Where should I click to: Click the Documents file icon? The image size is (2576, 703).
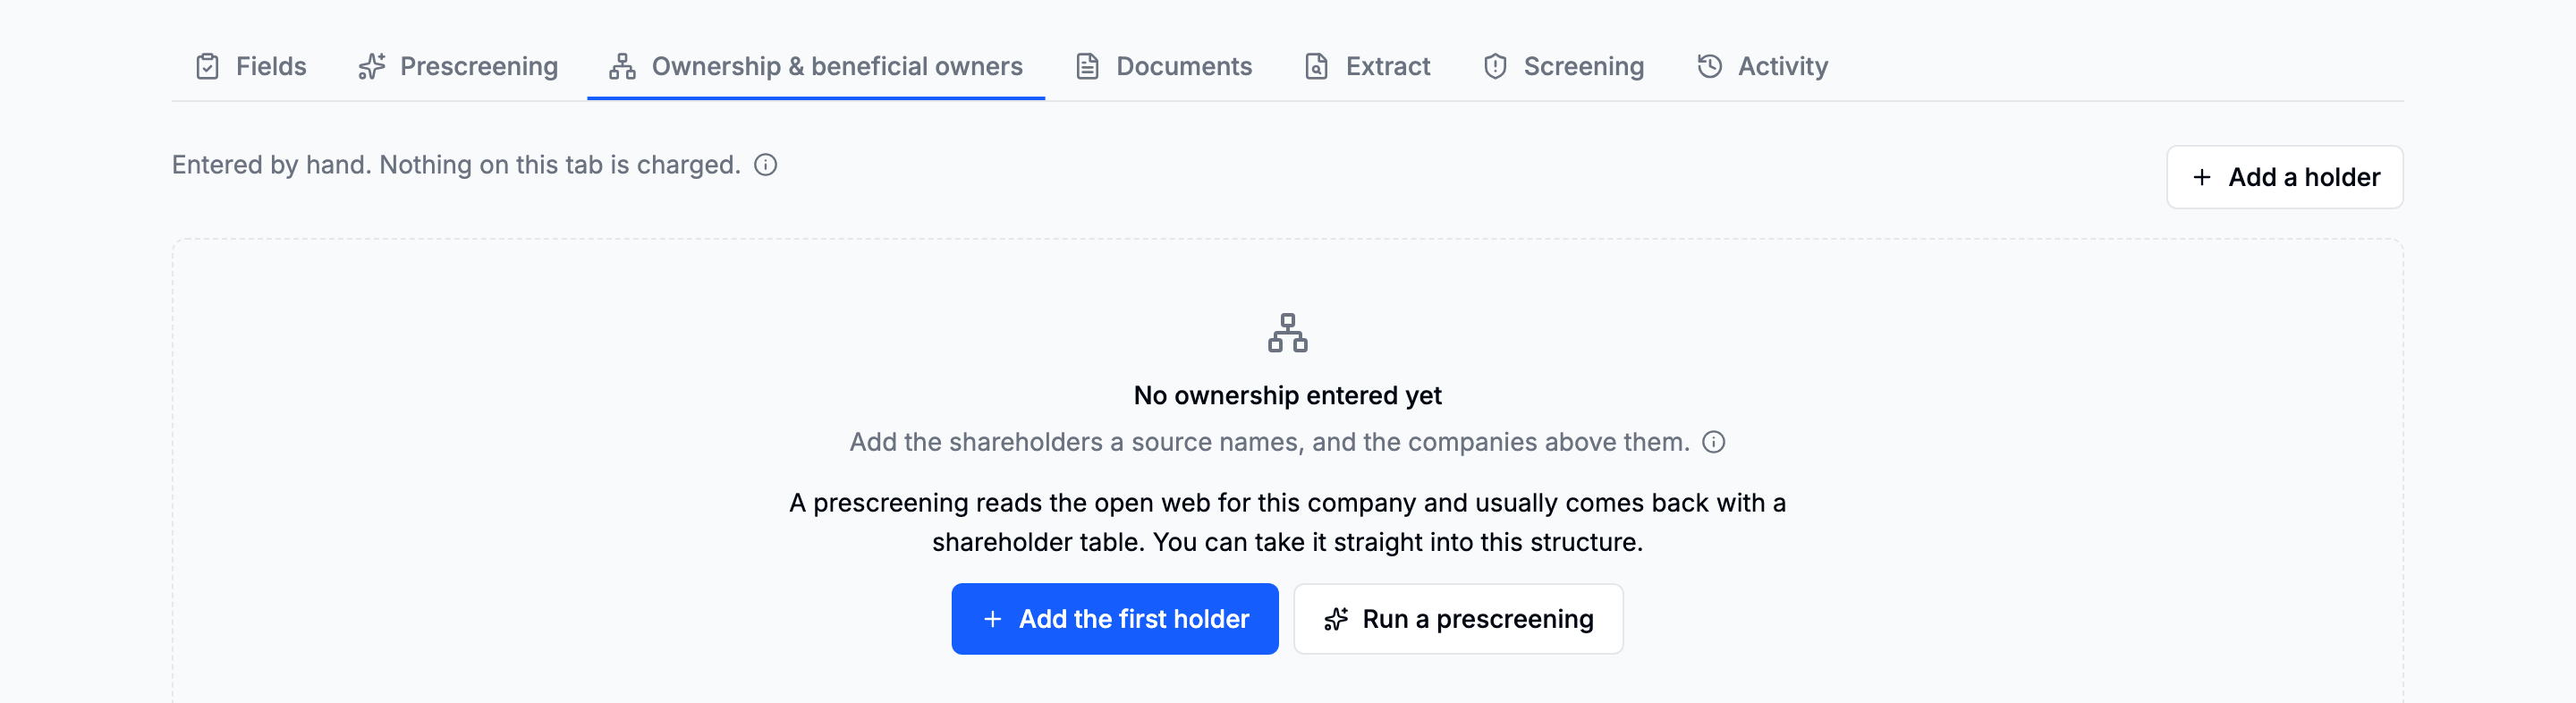1087,66
